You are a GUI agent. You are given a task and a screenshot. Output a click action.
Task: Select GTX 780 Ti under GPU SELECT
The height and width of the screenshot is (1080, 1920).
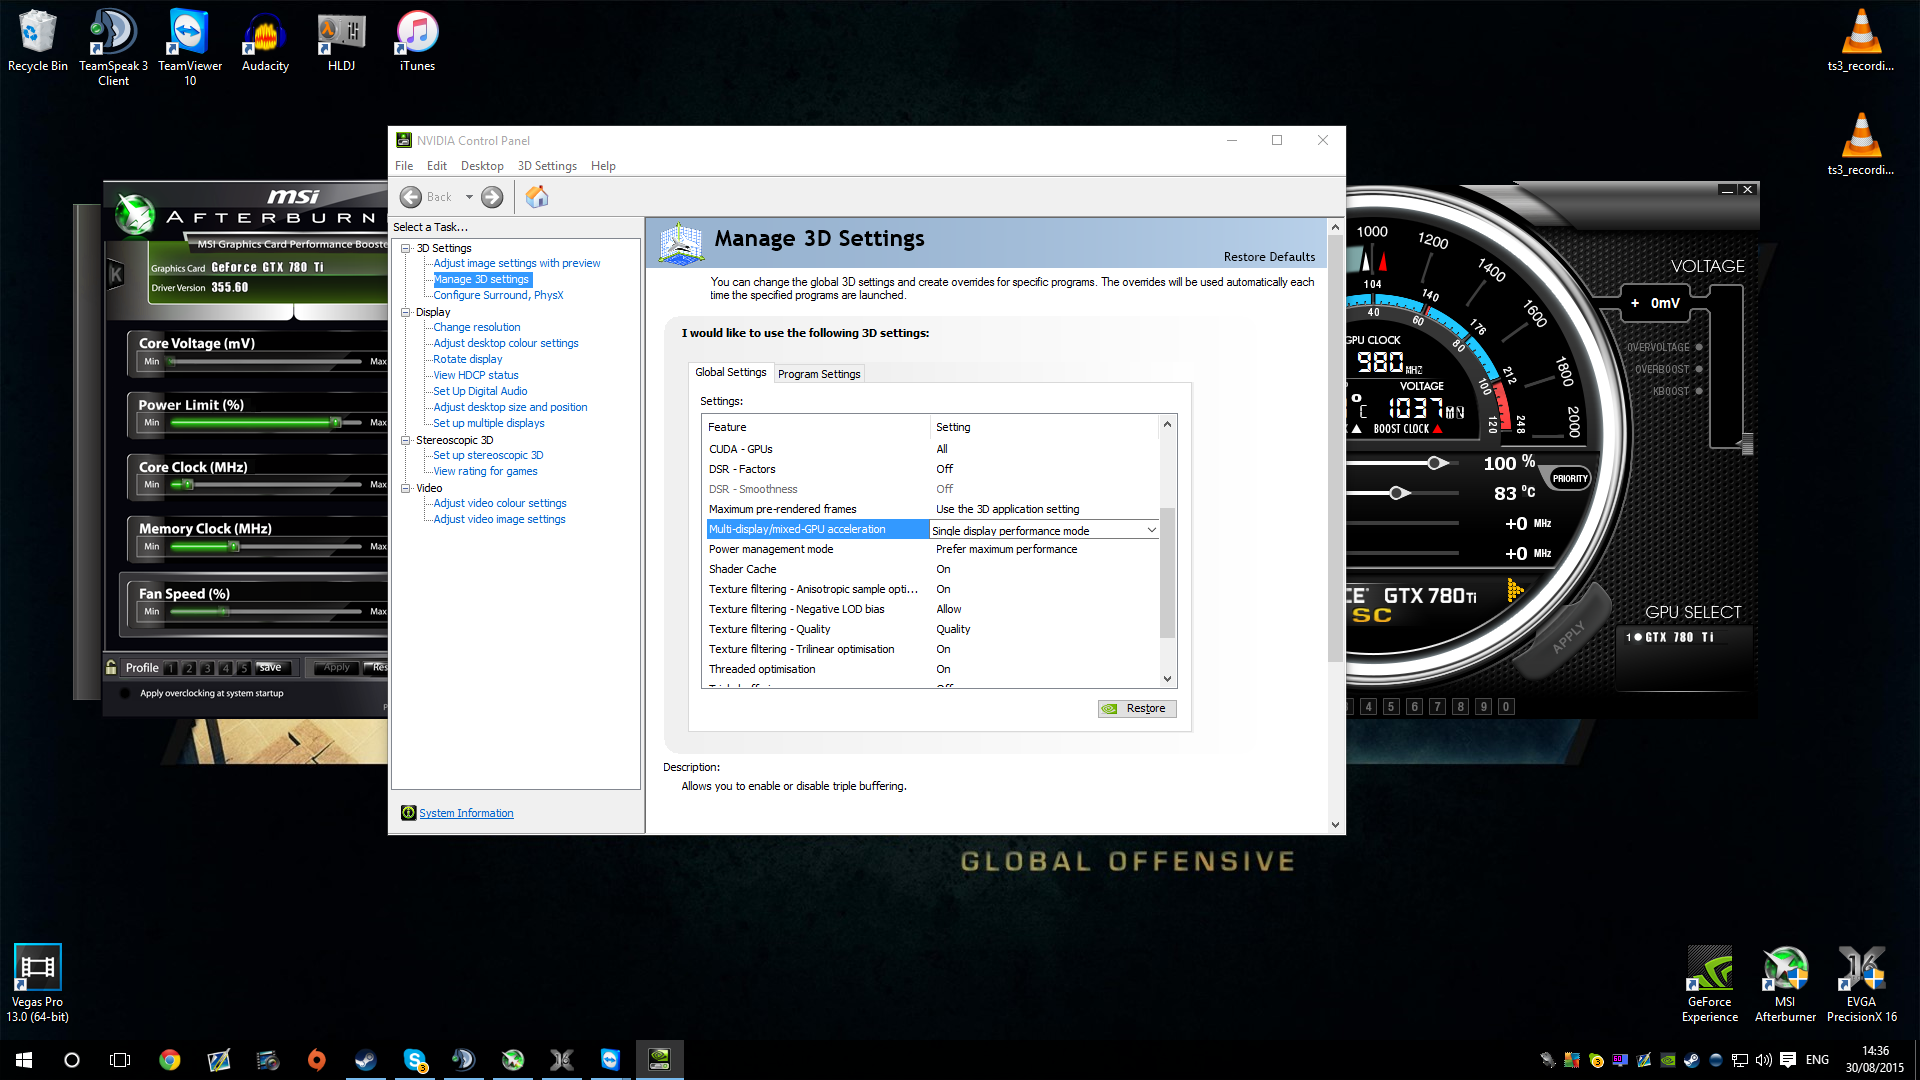coord(1670,637)
